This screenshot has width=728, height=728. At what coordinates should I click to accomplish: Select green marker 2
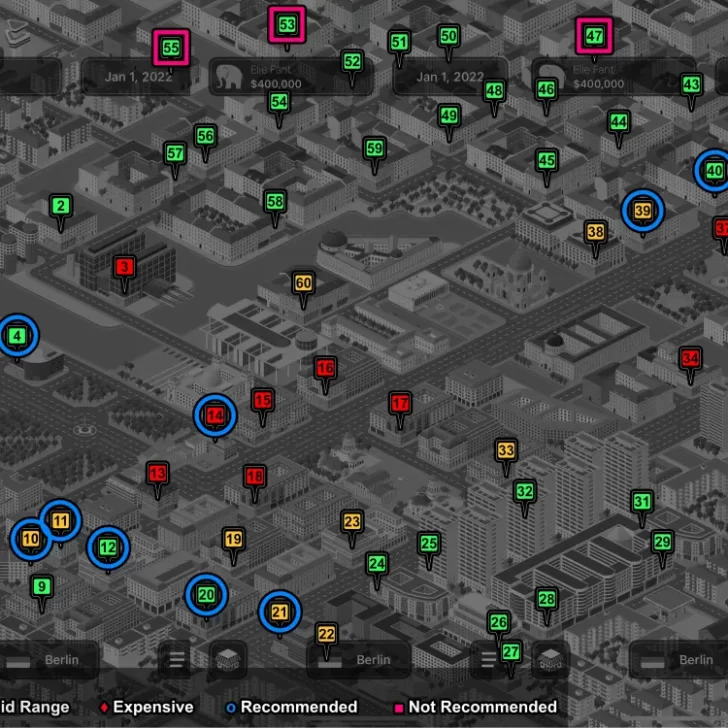[61, 207]
